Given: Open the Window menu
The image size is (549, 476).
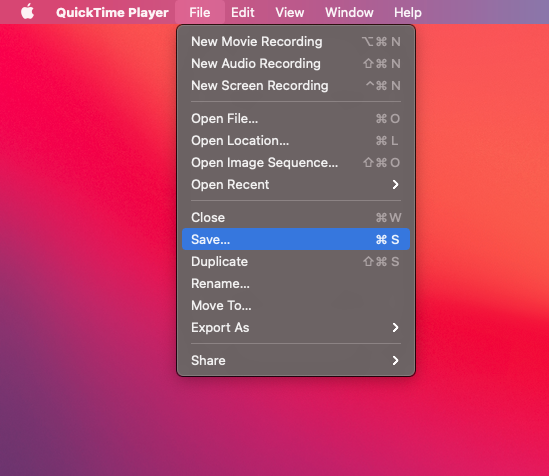Looking at the screenshot, I should click(349, 13).
